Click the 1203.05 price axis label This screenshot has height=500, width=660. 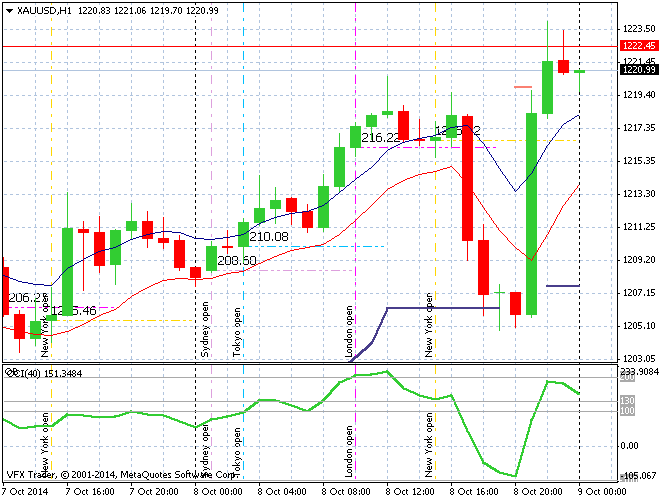click(x=639, y=359)
